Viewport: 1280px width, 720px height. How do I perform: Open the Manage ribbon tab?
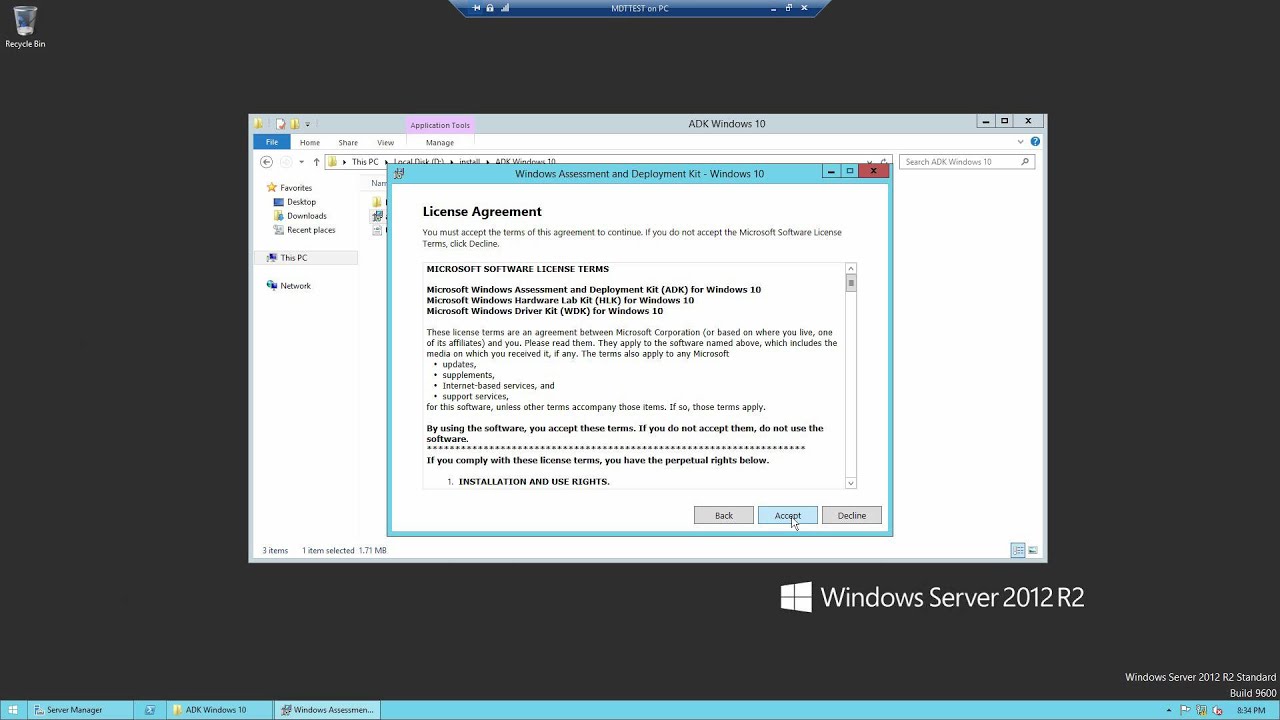click(x=440, y=142)
